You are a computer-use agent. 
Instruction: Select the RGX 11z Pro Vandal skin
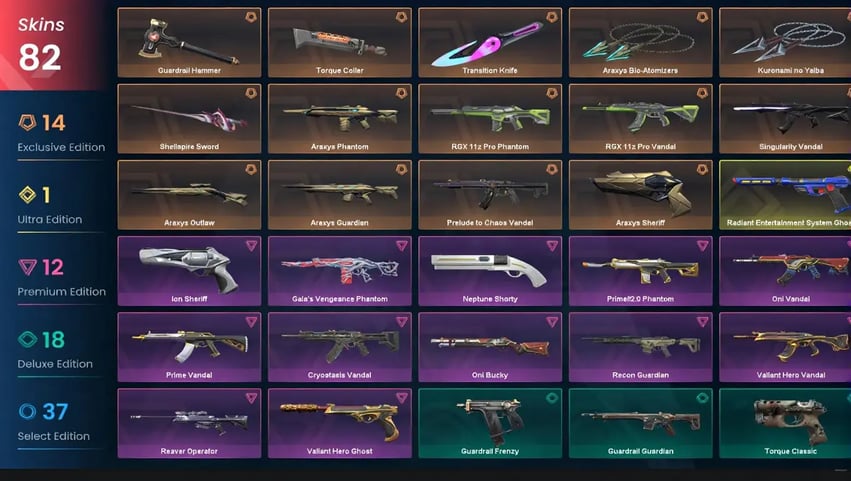640,118
